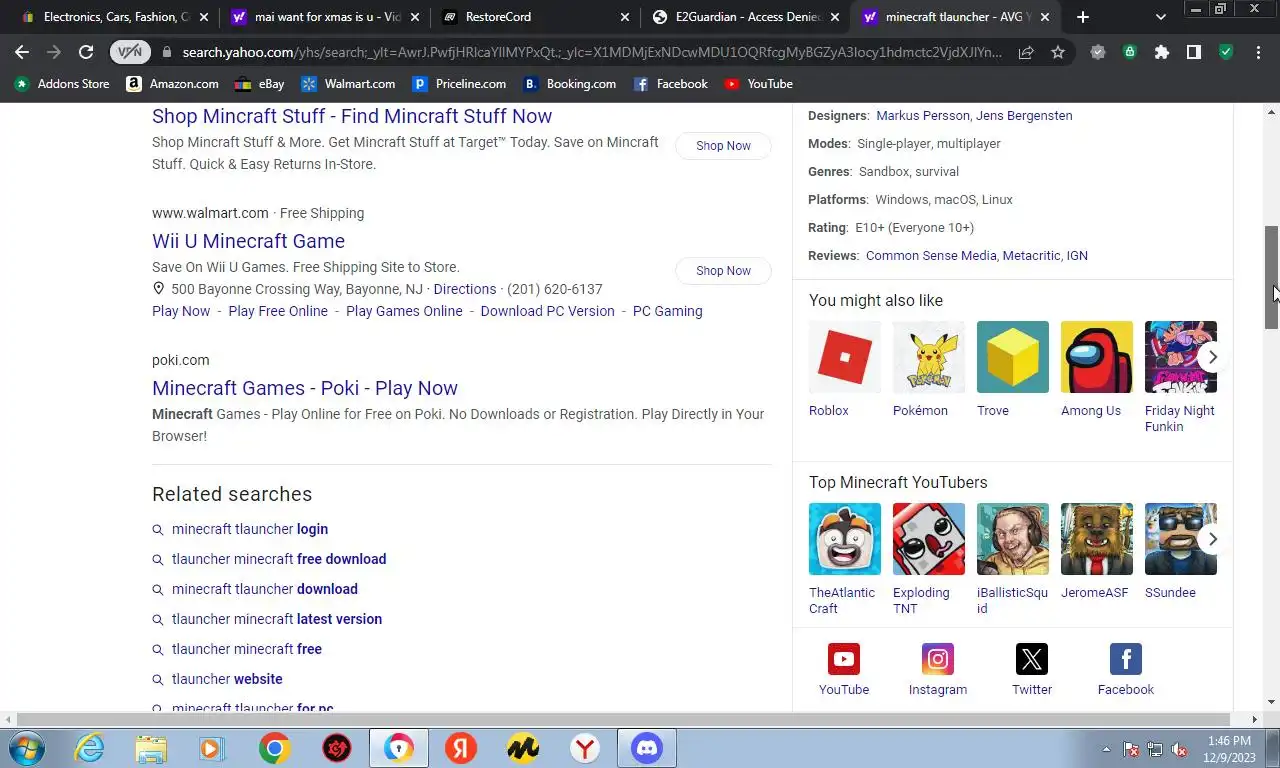Close the RestoreCord tab

[625, 17]
